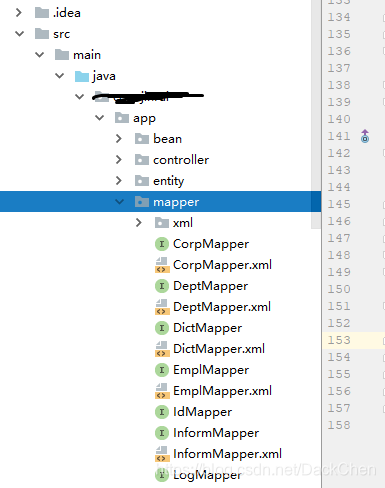Click the xml package icon
Image resolution: width=385 pixels, height=488 pixels.
point(162,223)
